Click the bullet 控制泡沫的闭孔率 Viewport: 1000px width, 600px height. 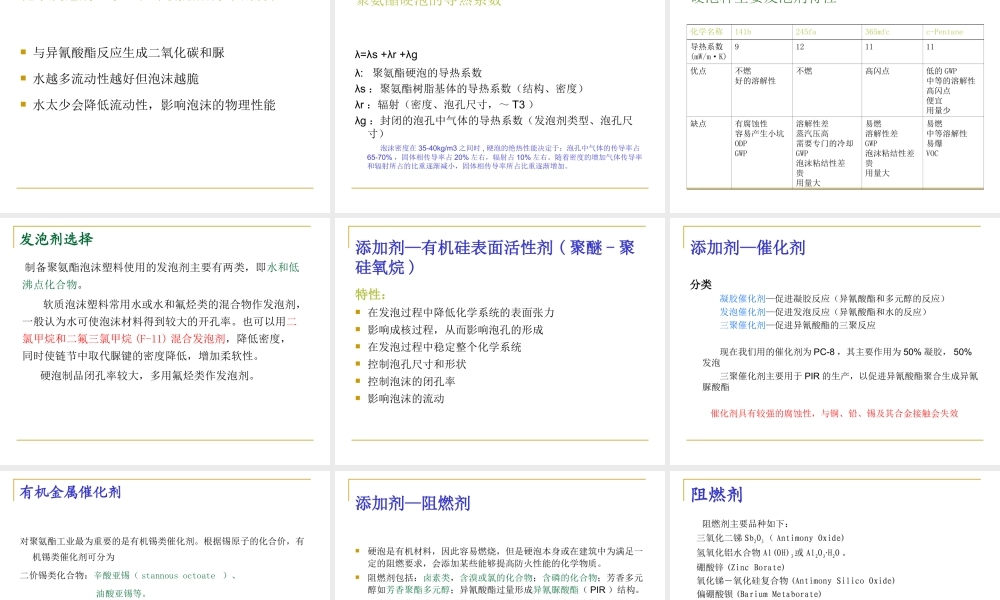pos(411,381)
